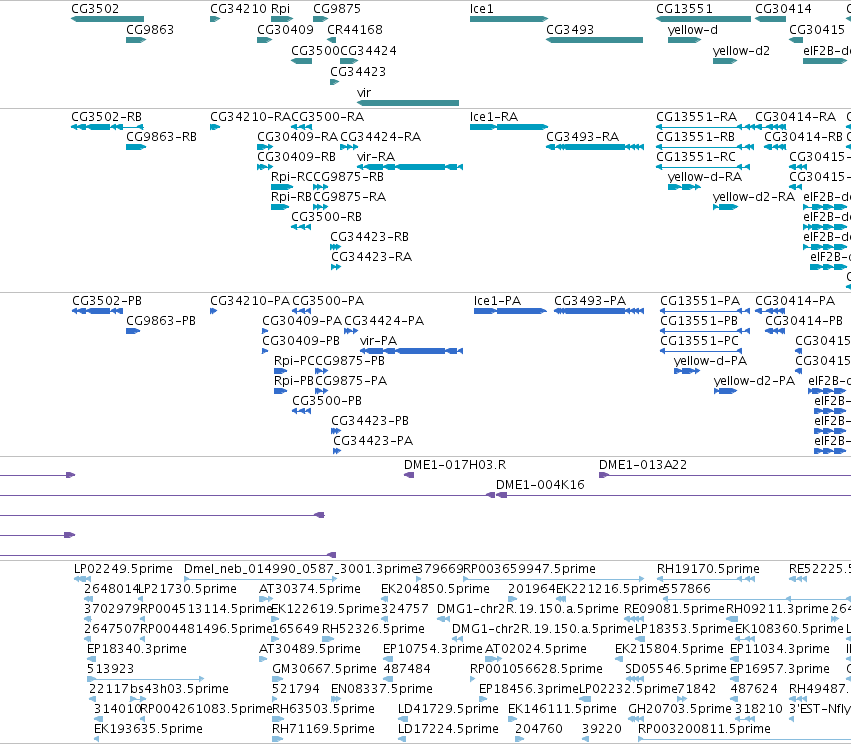Image resolution: width=851 pixels, height=744 pixels.
Task: Click the RH19170.5prime EST label
Action: (708, 569)
